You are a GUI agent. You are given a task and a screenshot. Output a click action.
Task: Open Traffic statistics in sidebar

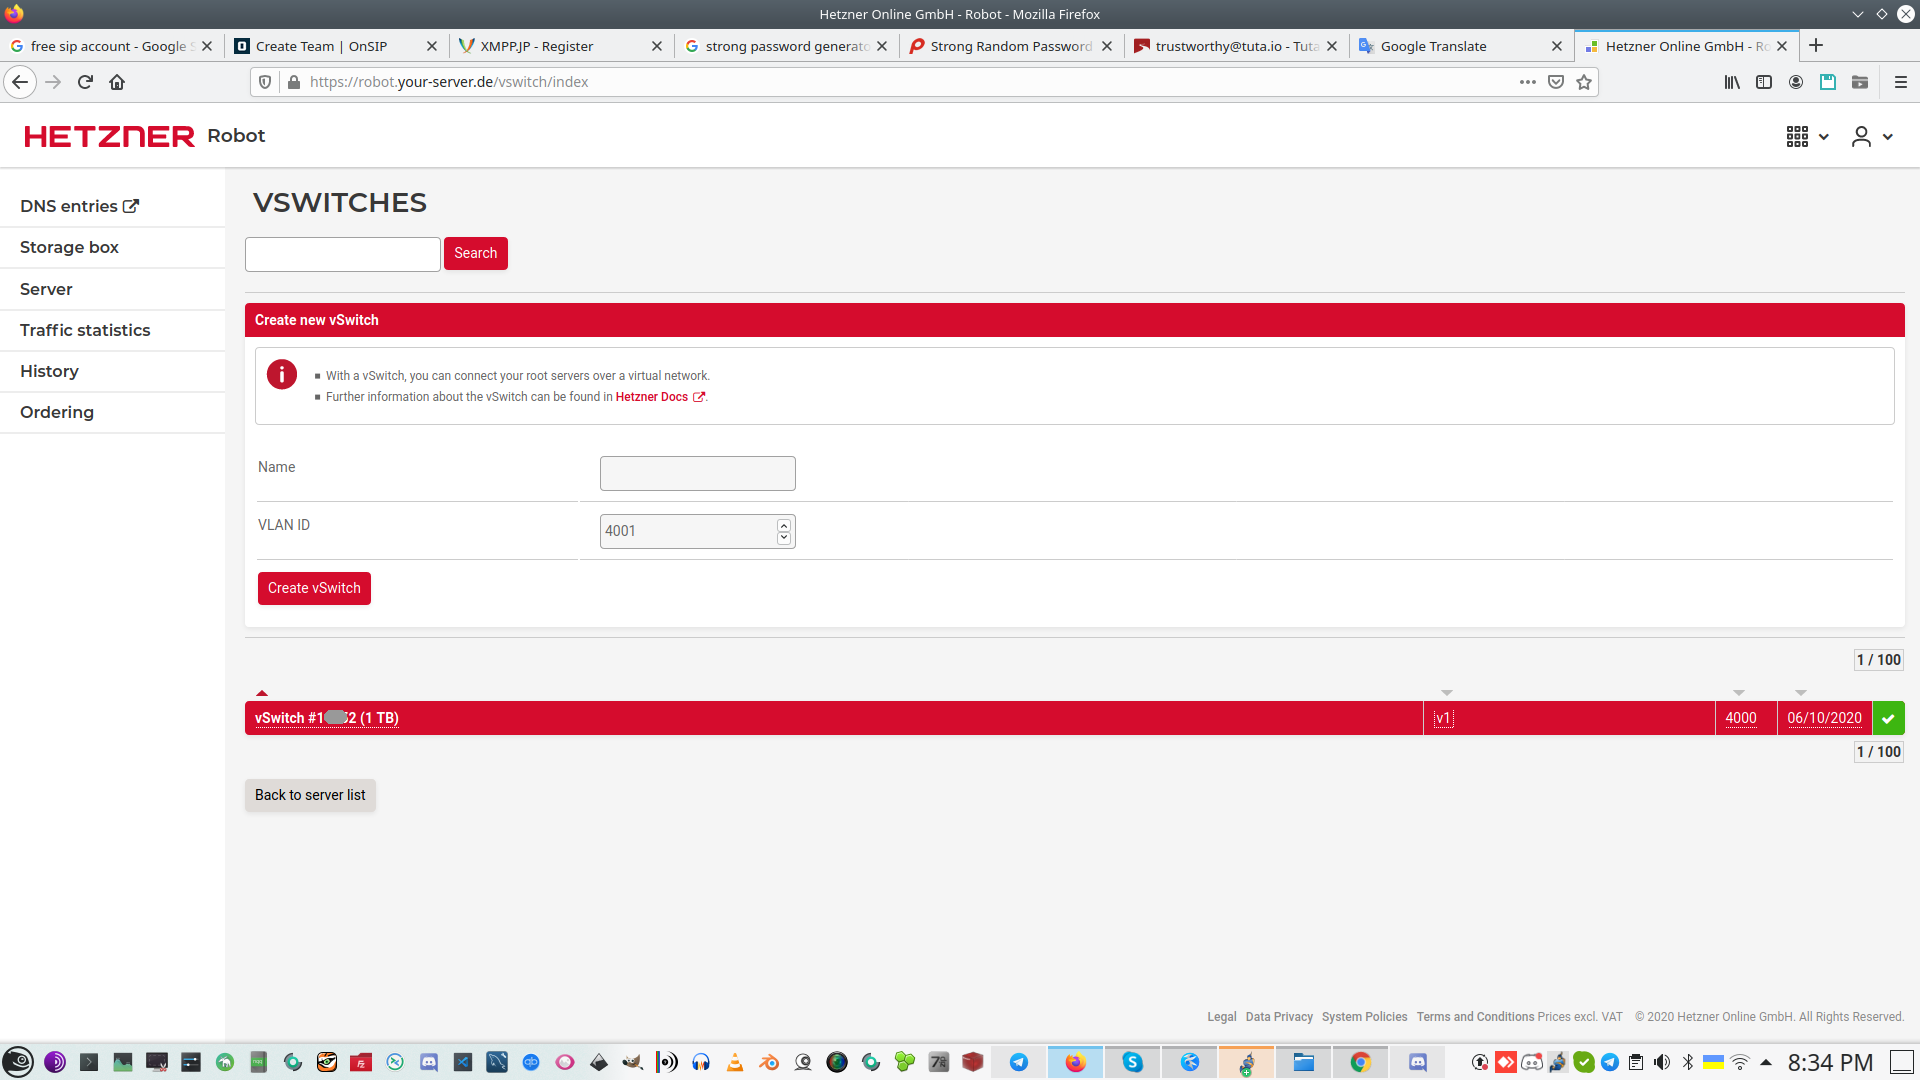tap(85, 330)
